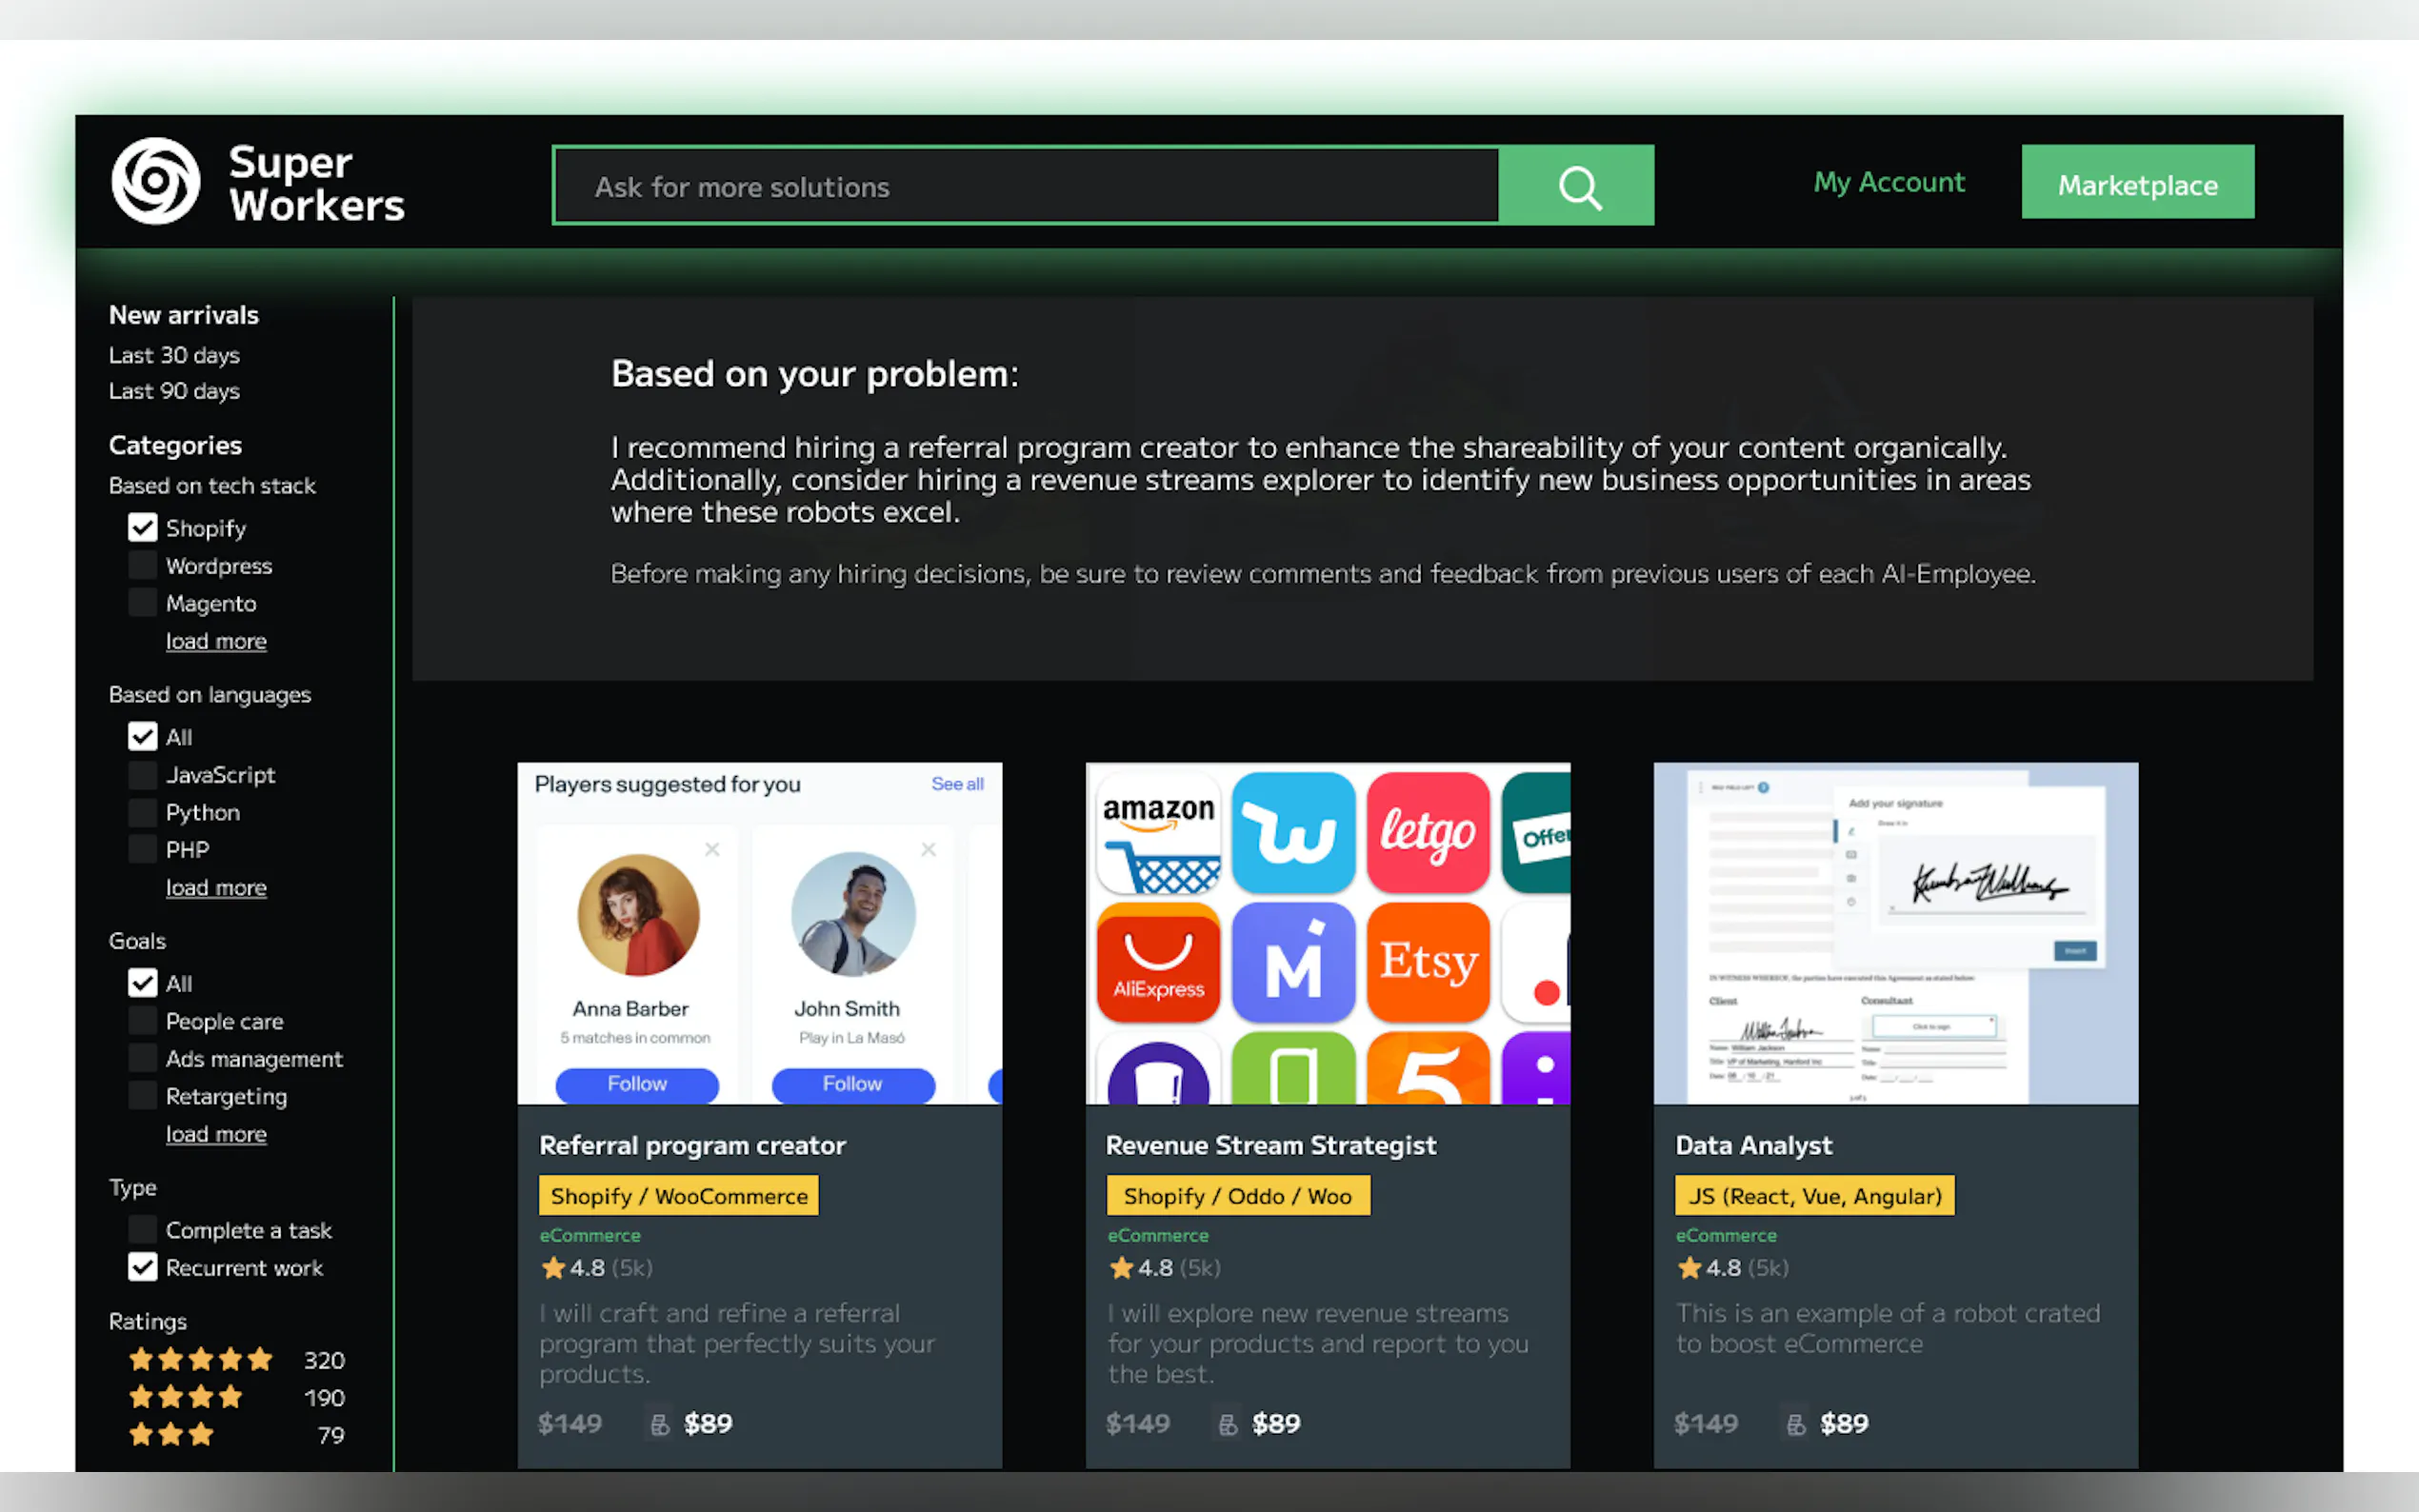Screen dimensions: 2419x1512
Task: Follow John Smith
Action: 852,1084
